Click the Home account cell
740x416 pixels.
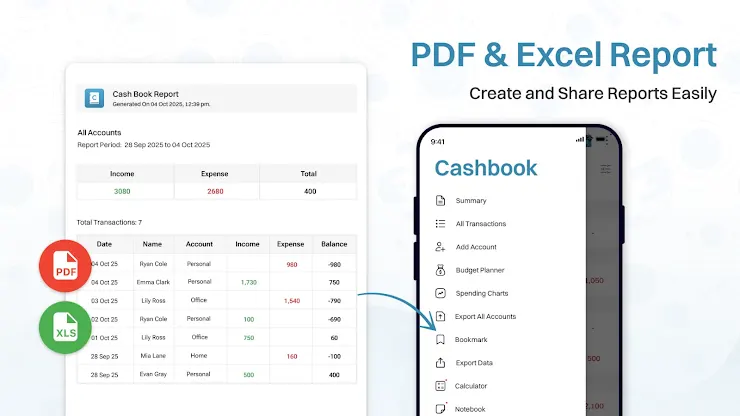[x=199, y=356]
